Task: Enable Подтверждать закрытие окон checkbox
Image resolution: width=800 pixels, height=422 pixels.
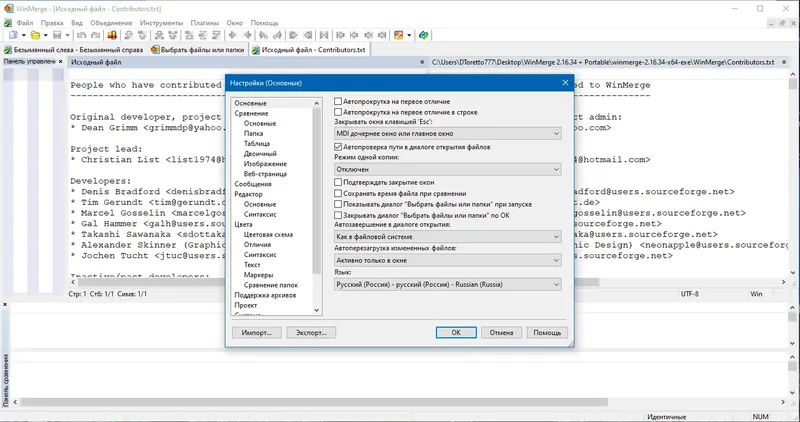Action: (x=338, y=182)
